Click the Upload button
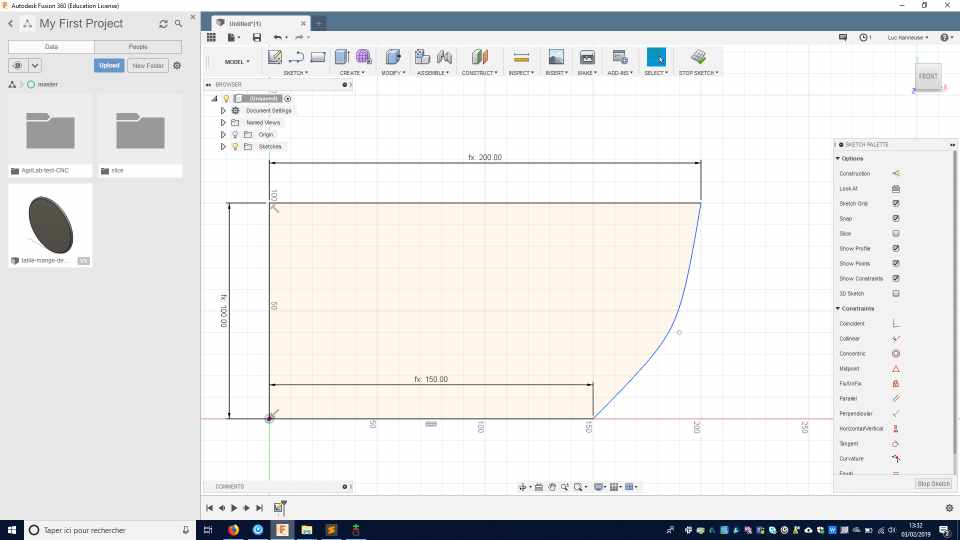960x540 pixels. [109, 66]
